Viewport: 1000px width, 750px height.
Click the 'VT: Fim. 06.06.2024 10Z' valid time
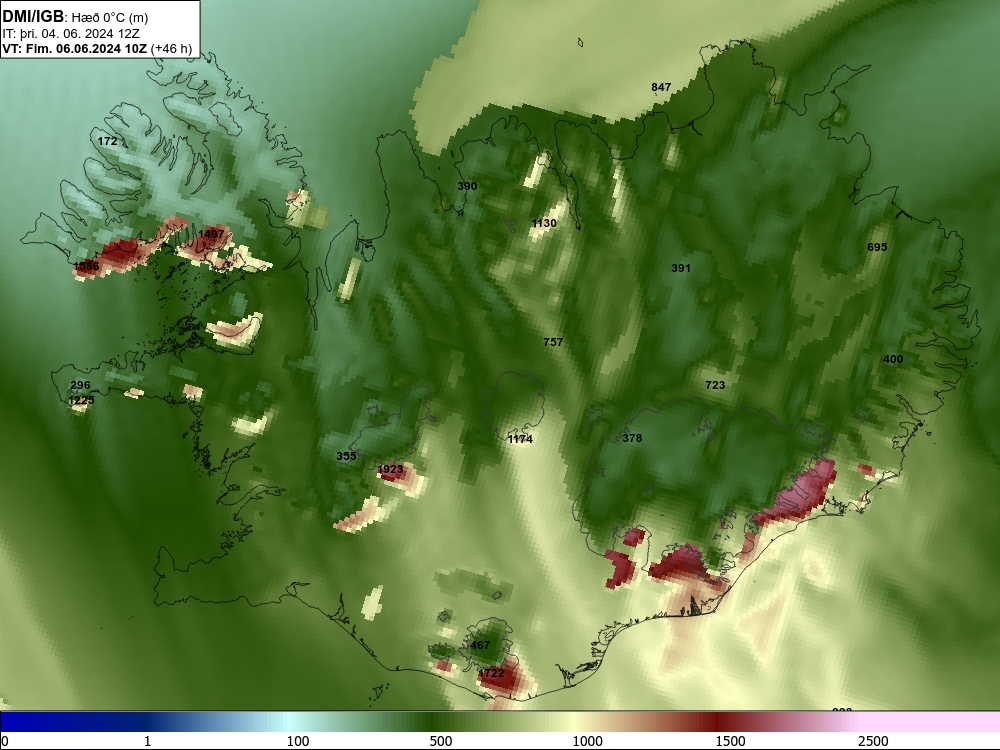pos(75,48)
